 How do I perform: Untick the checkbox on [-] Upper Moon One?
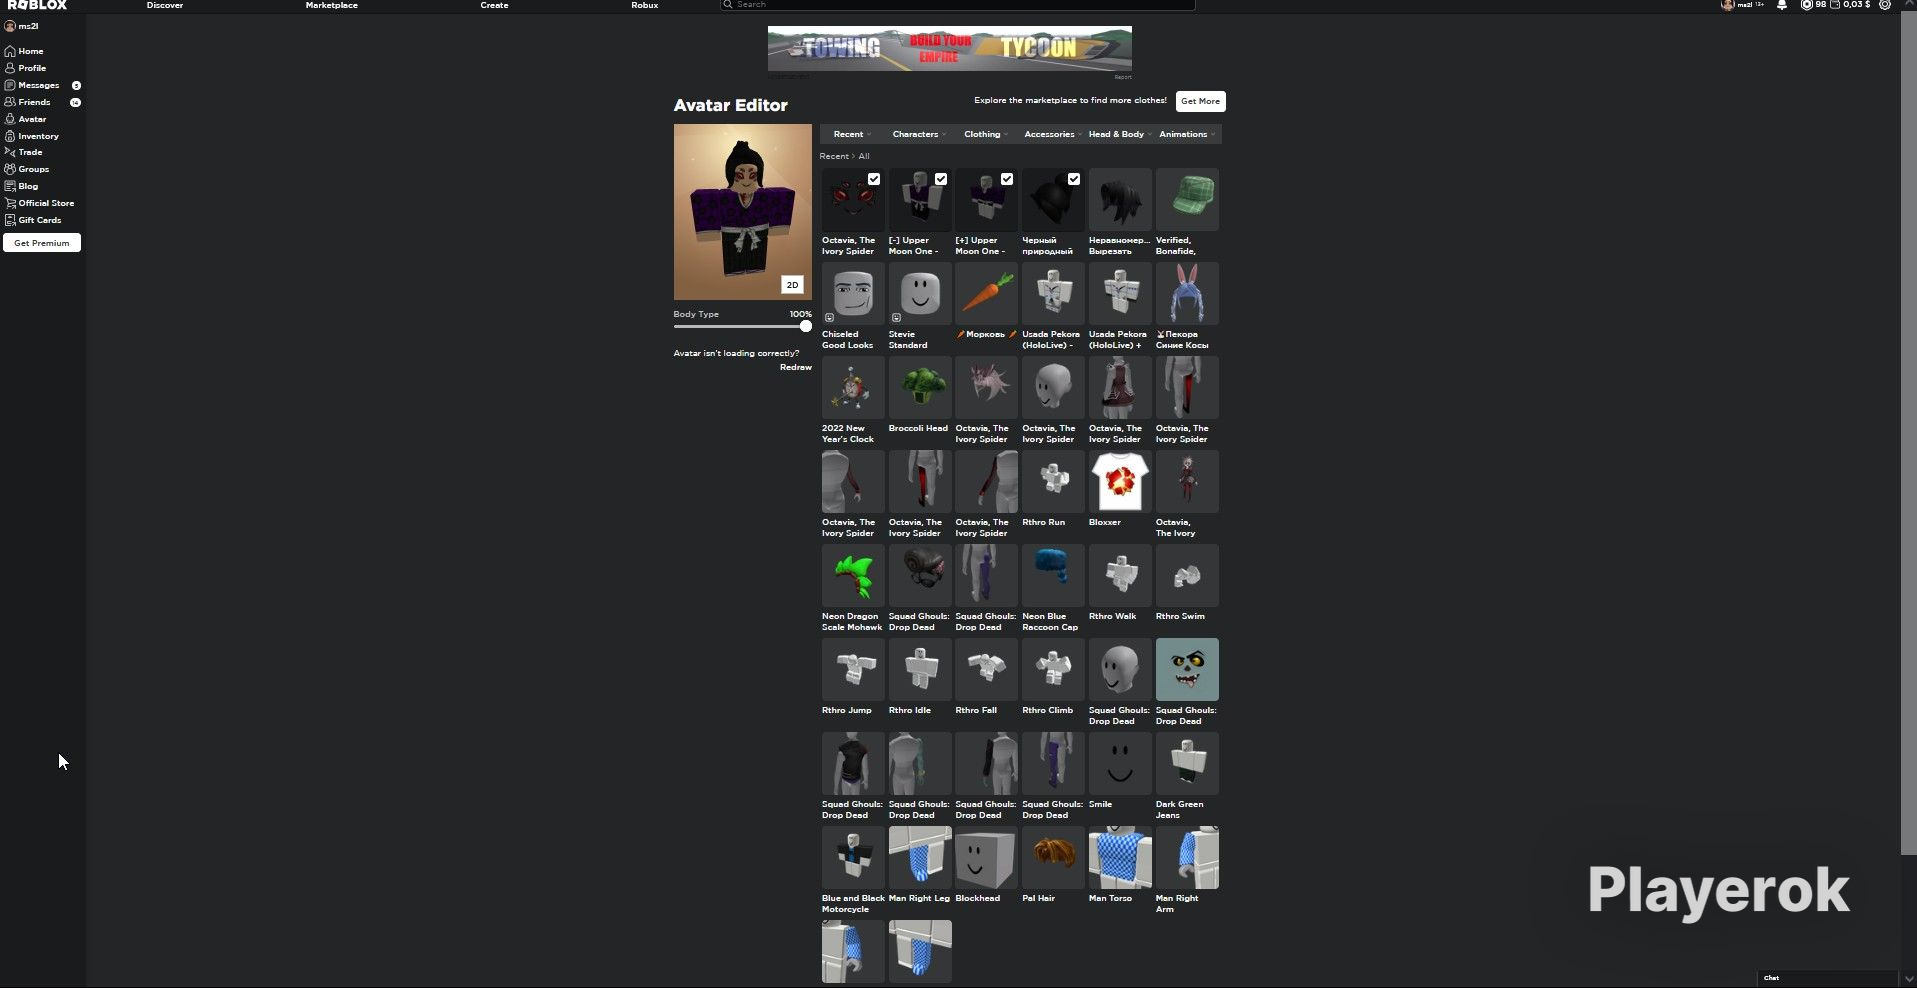pyautogui.click(x=941, y=179)
